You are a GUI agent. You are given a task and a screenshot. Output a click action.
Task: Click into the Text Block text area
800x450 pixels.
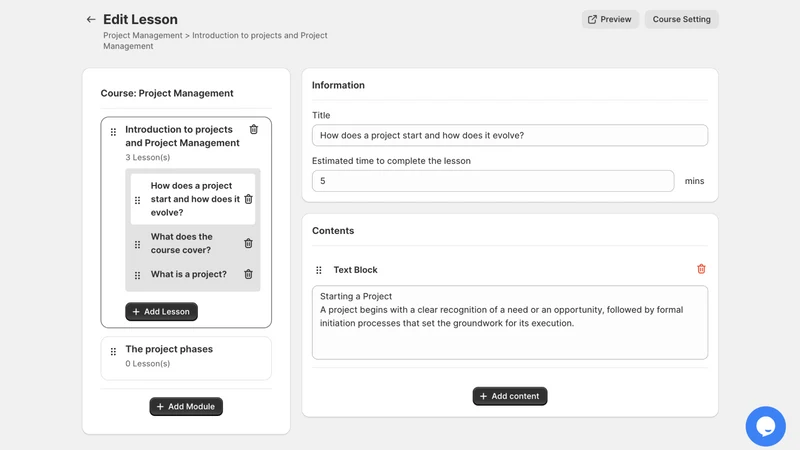pos(510,322)
